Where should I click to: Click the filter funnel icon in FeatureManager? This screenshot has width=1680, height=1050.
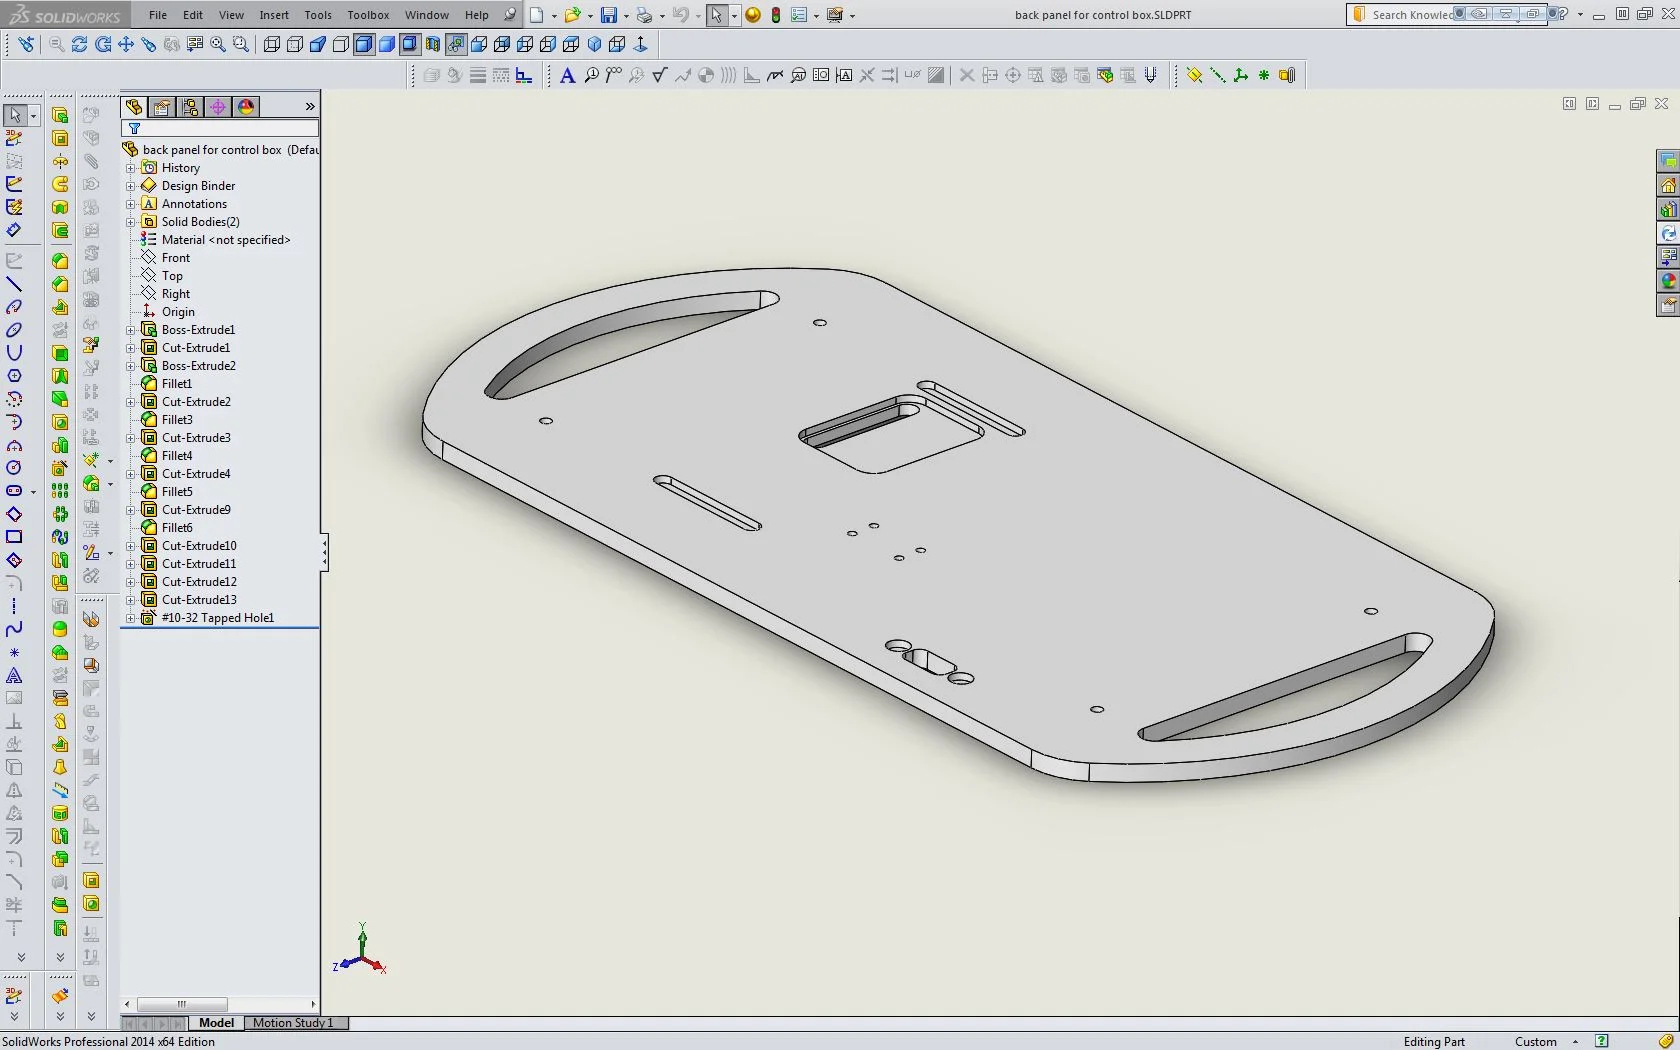coord(135,128)
